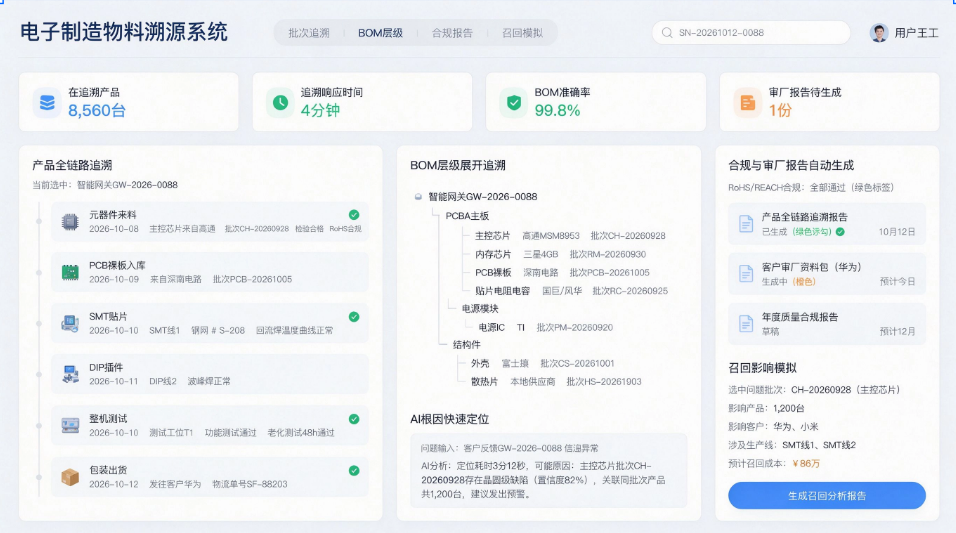Click the DIP插件 step icon
The height and width of the screenshot is (533, 956).
[x=70, y=374]
